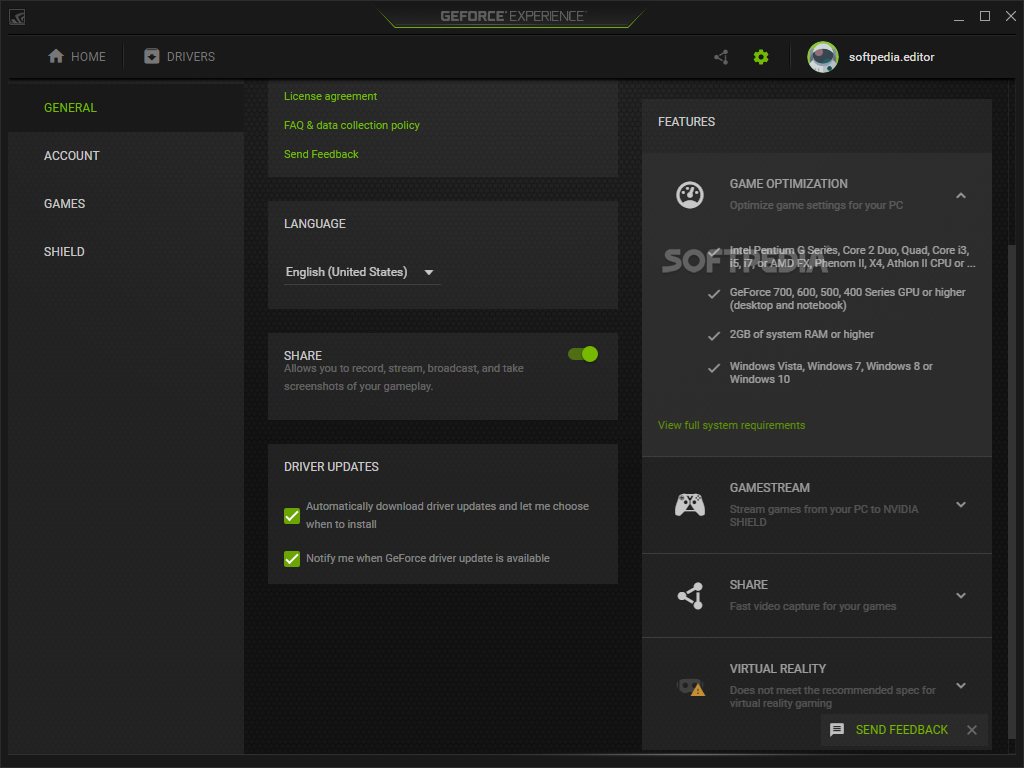Click the GeForce 700, 600, 500 GPU requirement text
The image size is (1024, 768).
point(847,298)
